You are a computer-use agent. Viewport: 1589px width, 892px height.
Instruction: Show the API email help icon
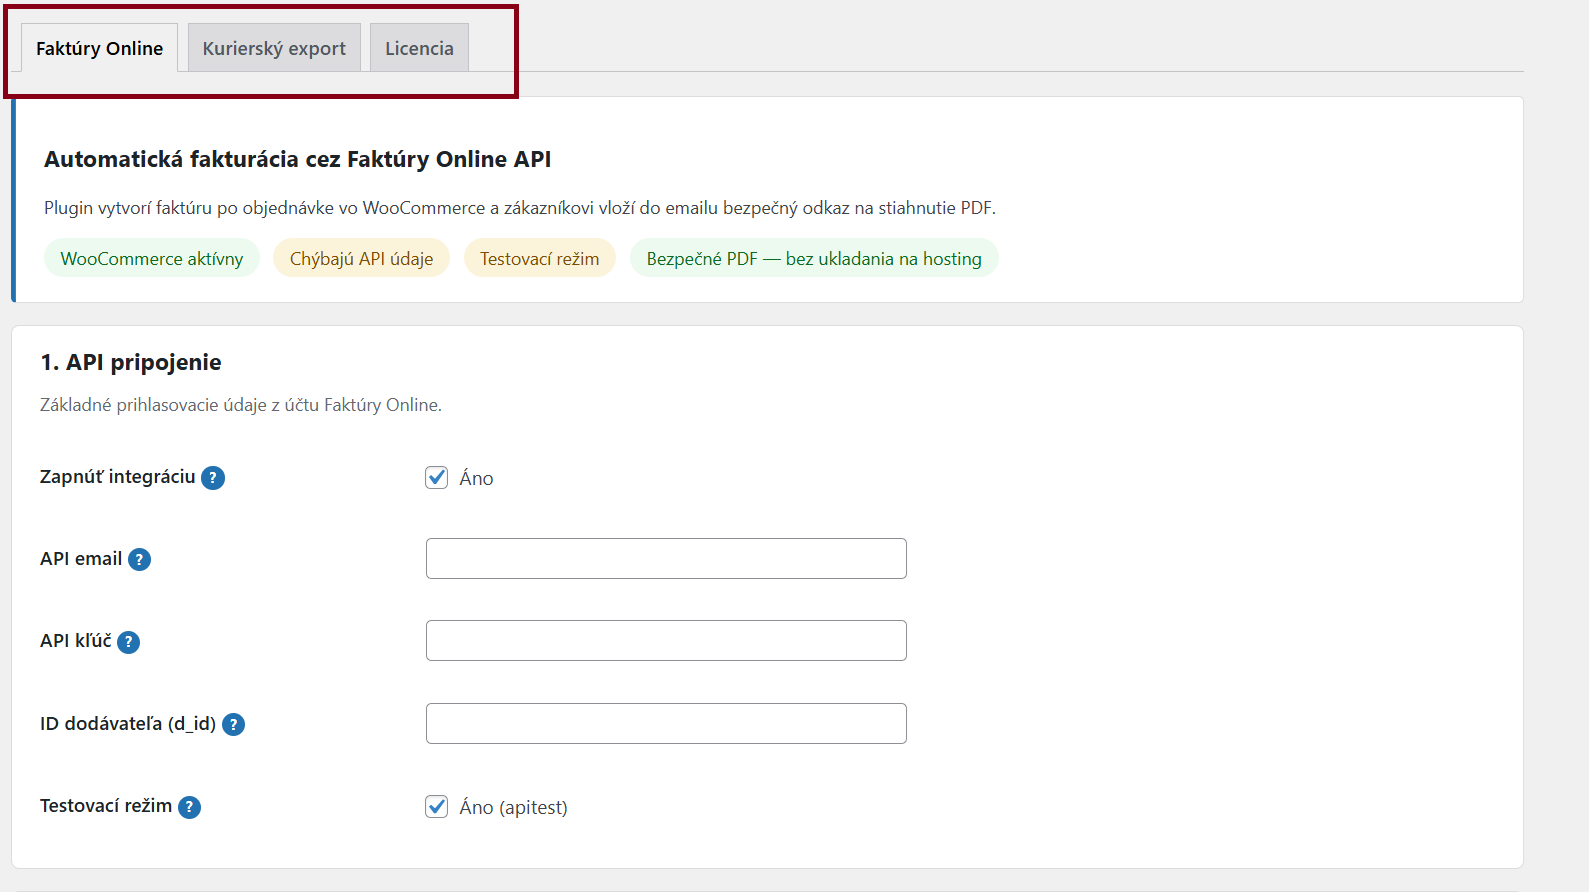[140, 560]
